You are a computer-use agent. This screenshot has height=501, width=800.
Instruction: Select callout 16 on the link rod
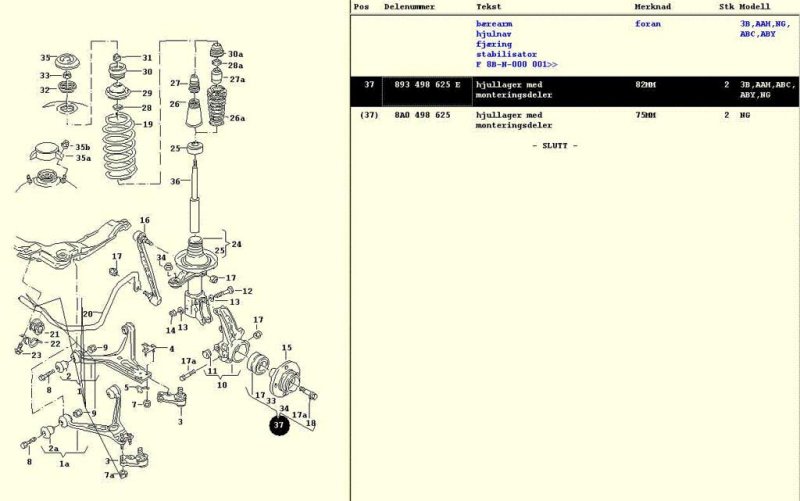145,220
